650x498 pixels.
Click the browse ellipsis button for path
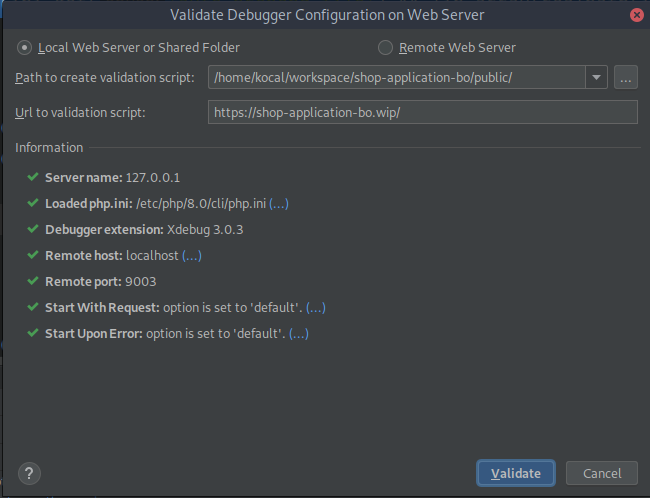626,77
